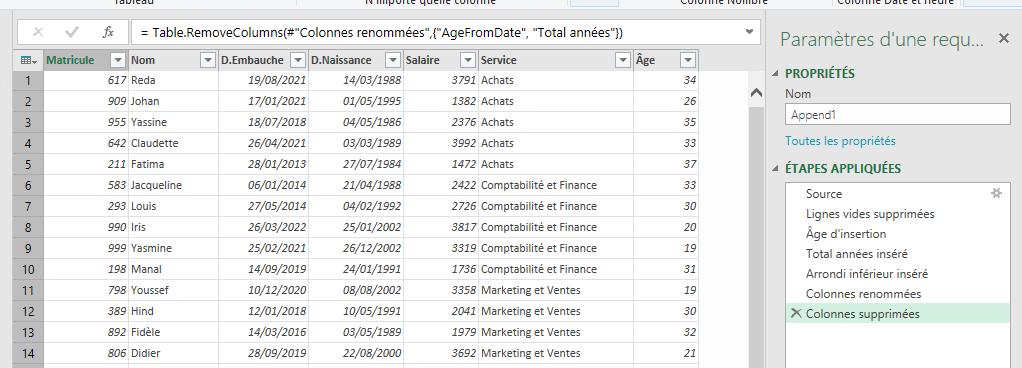This screenshot has width=1022, height=368.
Task: Click Youssef's Marketing et Ventes cell
Action: [x=556, y=290]
